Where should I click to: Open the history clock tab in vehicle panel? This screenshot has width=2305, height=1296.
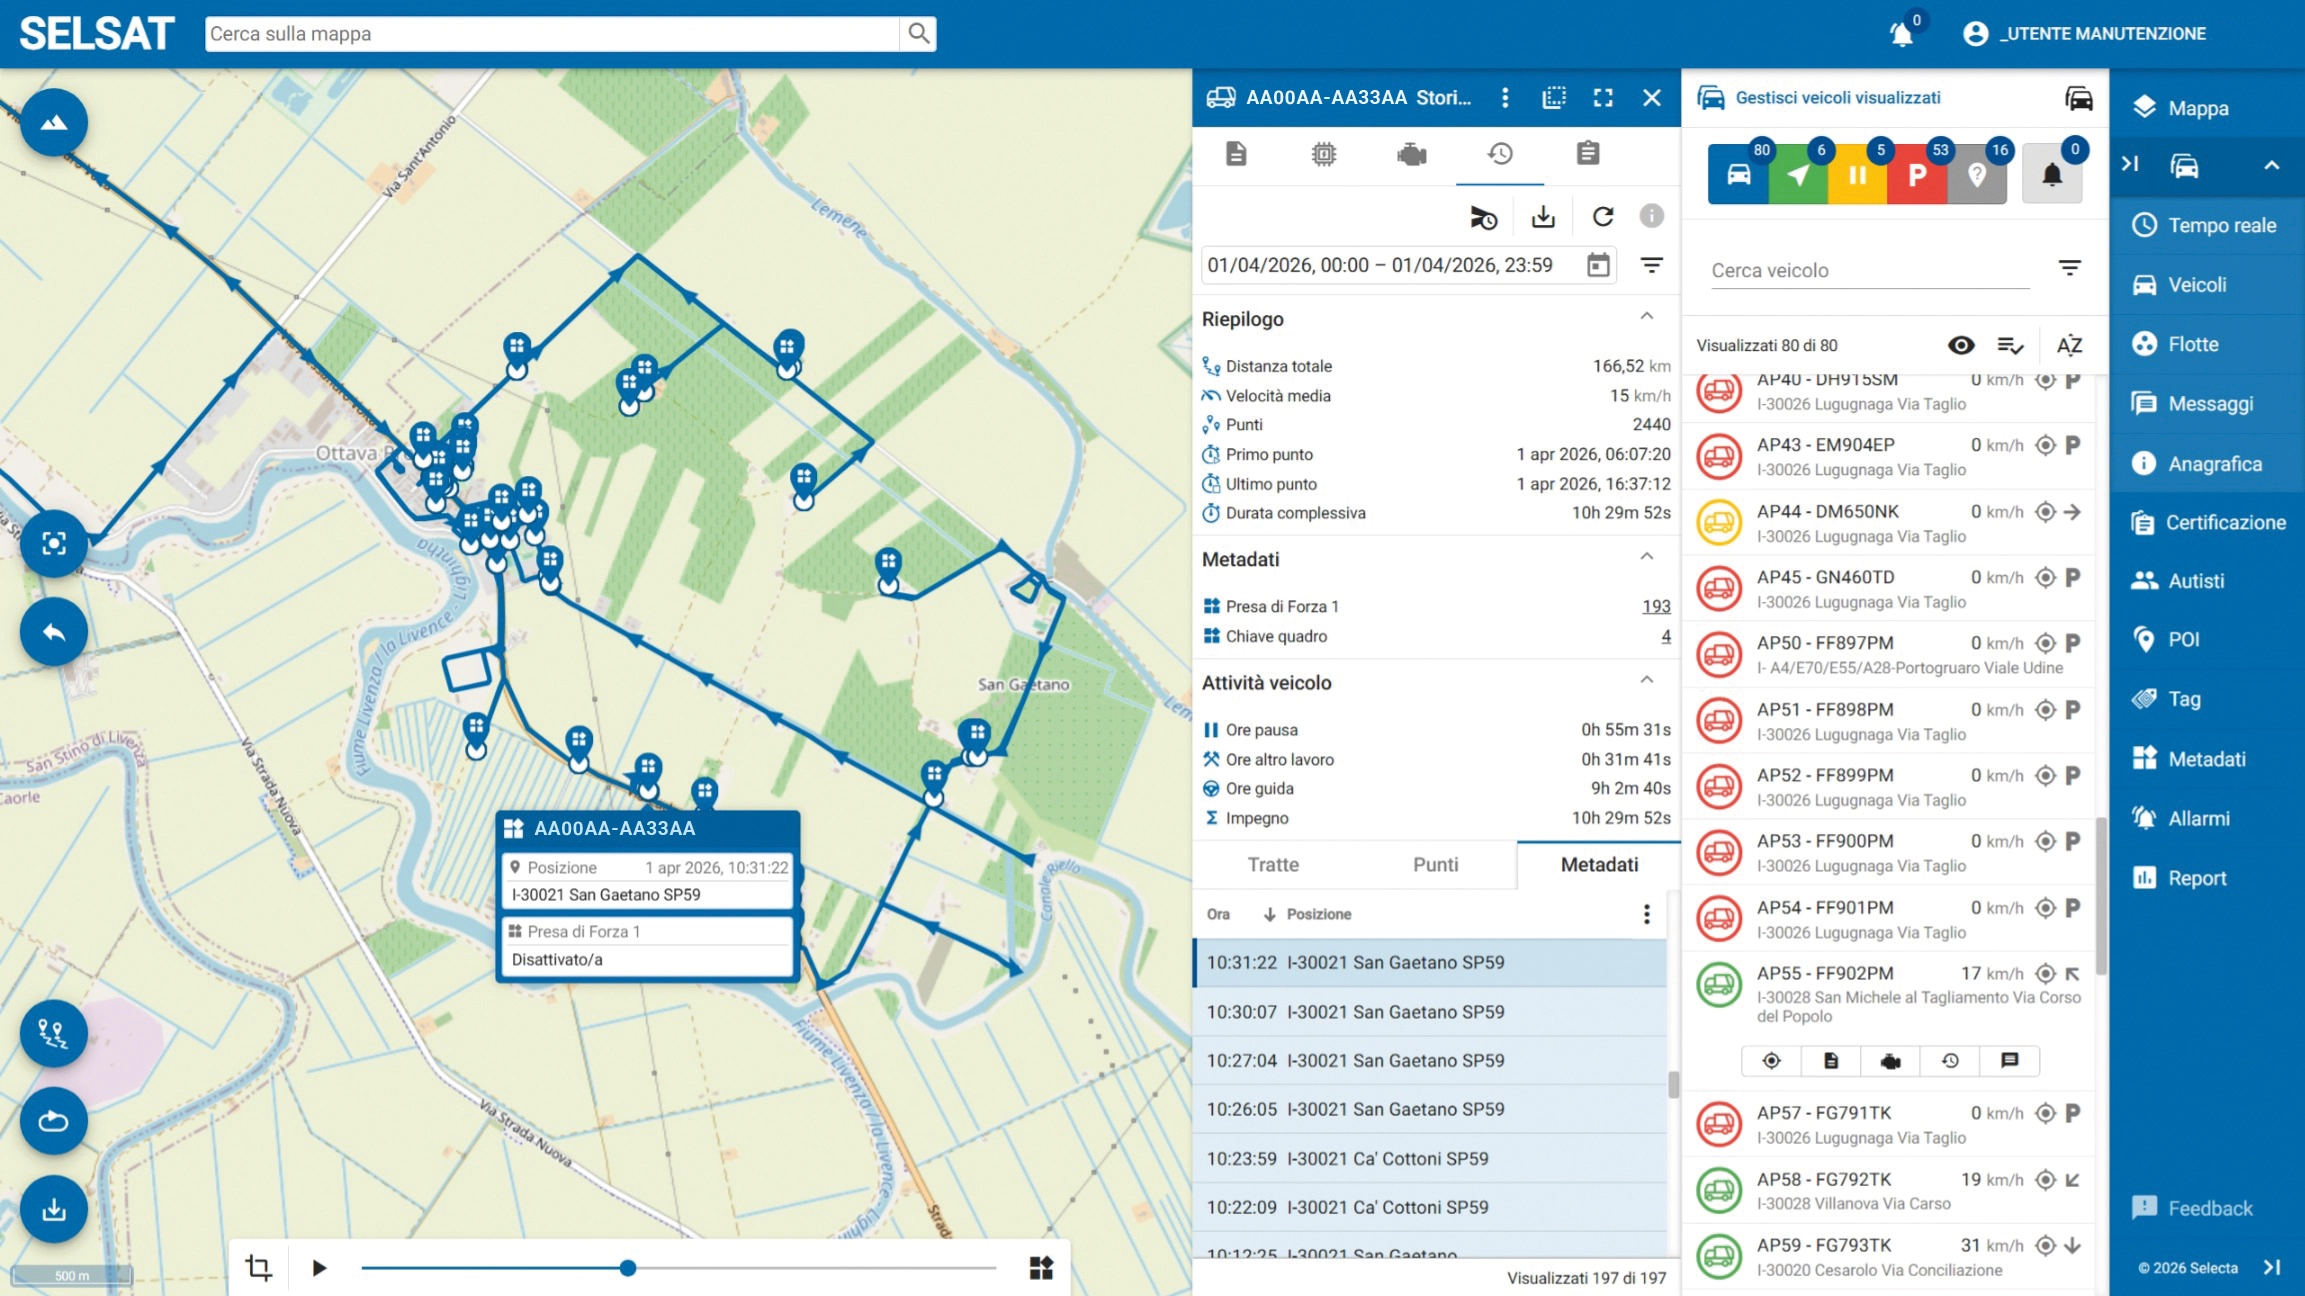click(x=1499, y=154)
